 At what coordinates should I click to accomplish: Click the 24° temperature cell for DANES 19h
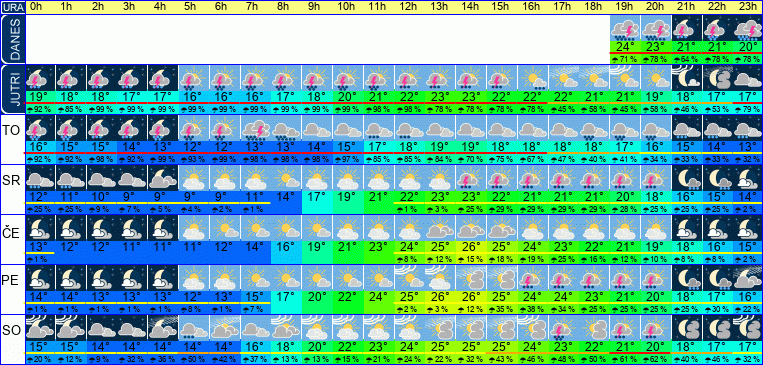625,47
